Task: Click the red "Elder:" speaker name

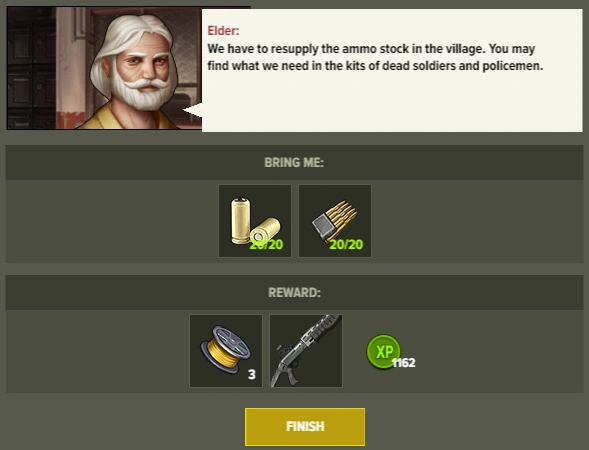Action: [223, 31]
